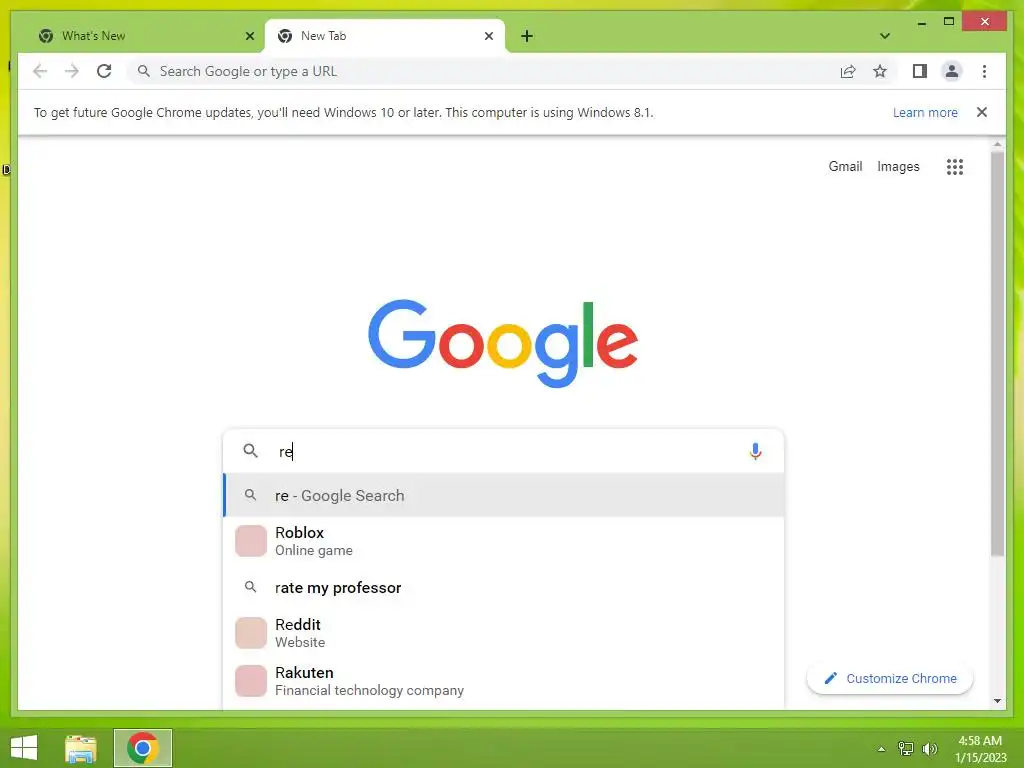Start voice search with microphone
Image resolution: width=1024 pixels, height=768 pixels.
(755, 451)
